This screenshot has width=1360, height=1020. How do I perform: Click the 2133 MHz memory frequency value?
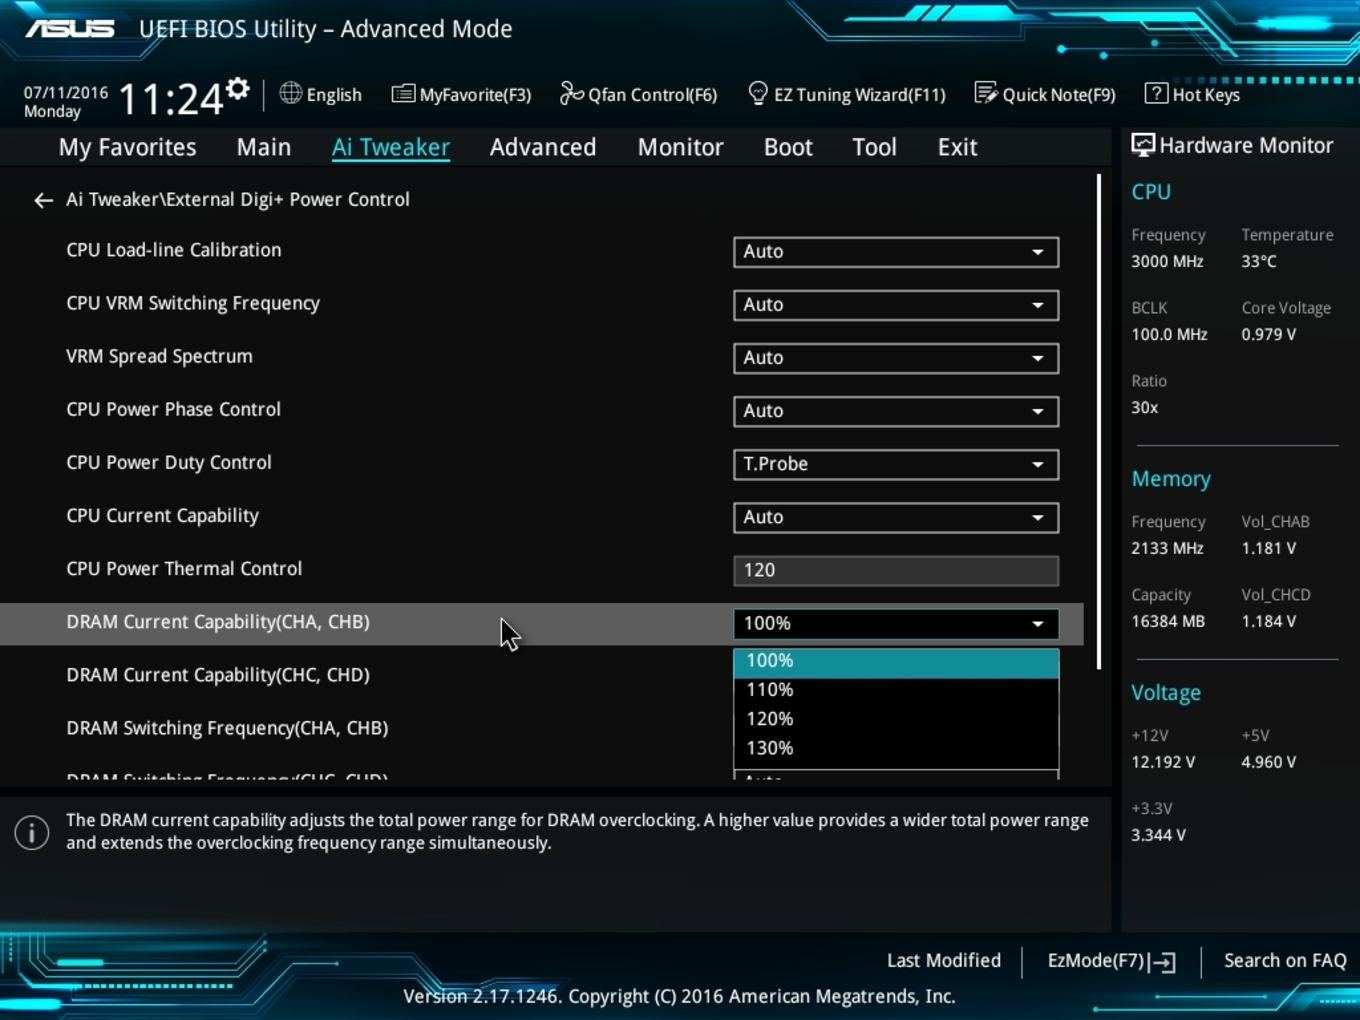click(x=1167, y=548)
